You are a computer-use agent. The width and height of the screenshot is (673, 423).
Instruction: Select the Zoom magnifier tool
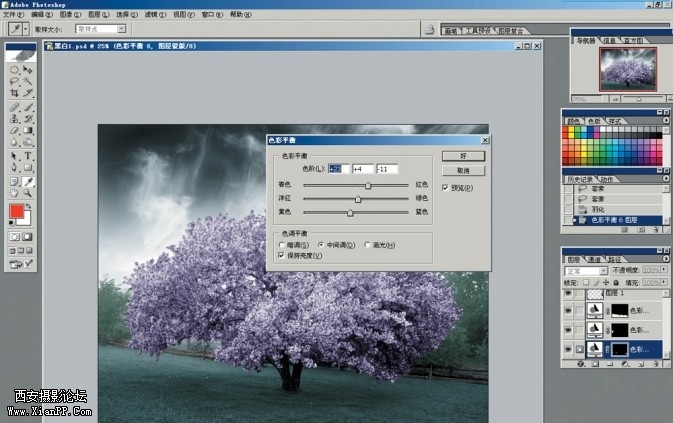click(28, 196)
